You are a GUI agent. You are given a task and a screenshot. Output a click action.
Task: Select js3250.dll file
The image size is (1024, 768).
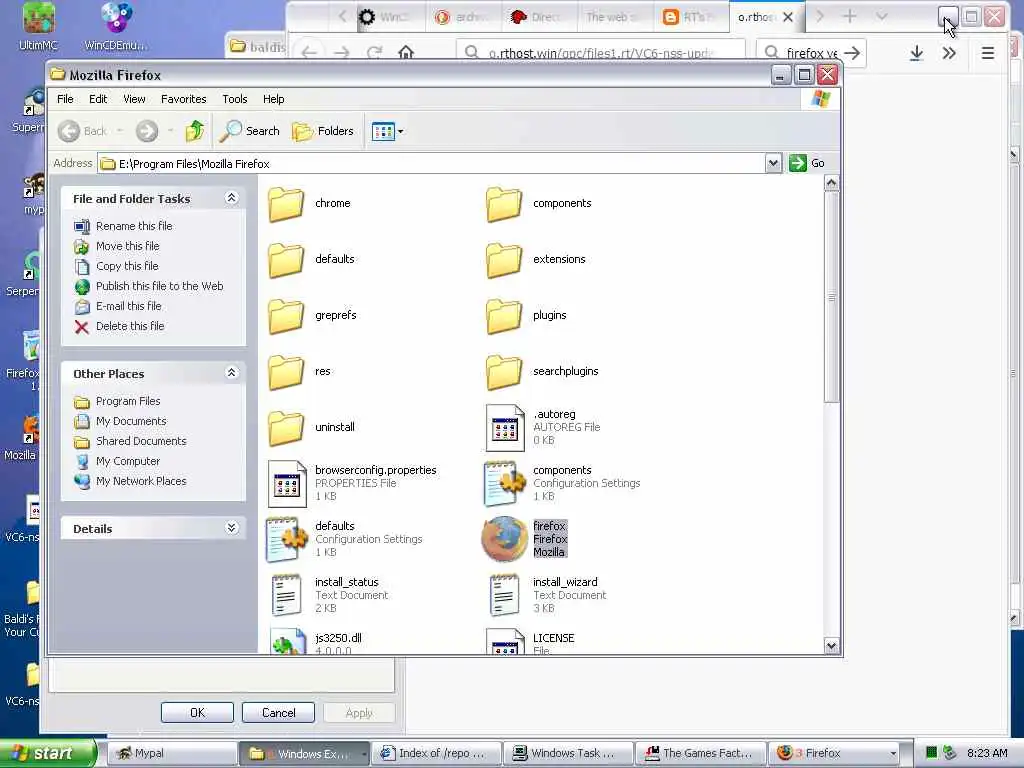point(288,641)
